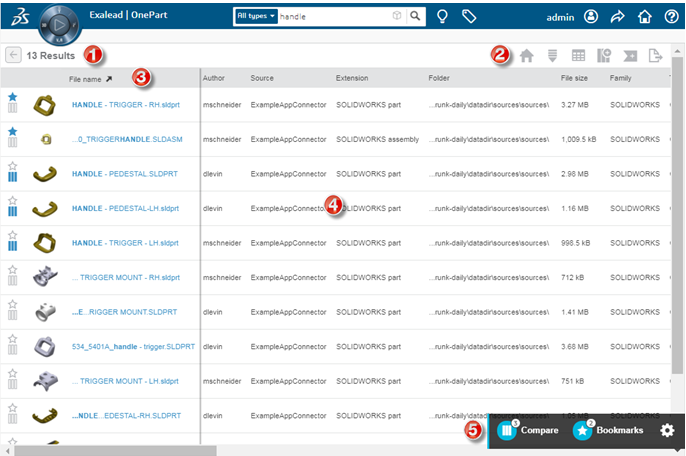Click SOLIDWORKS assembly extension cell

tap(377, 139)
